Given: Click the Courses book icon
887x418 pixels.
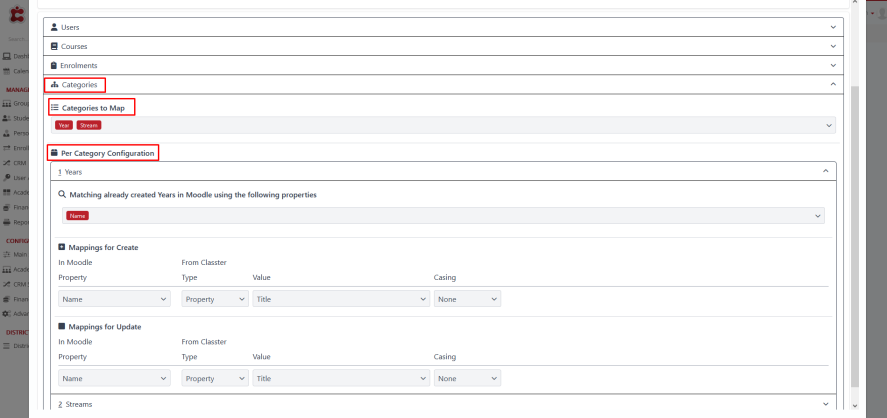Looking at the screenshot, I should 55,46.
